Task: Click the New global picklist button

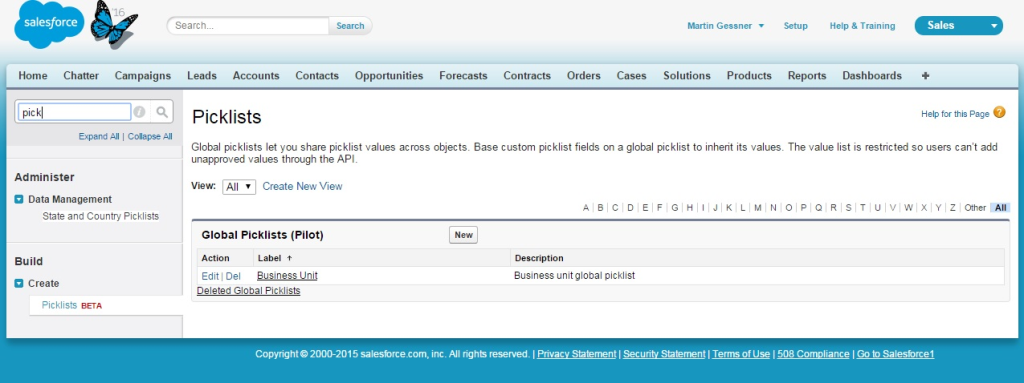Action: (463, 235)
